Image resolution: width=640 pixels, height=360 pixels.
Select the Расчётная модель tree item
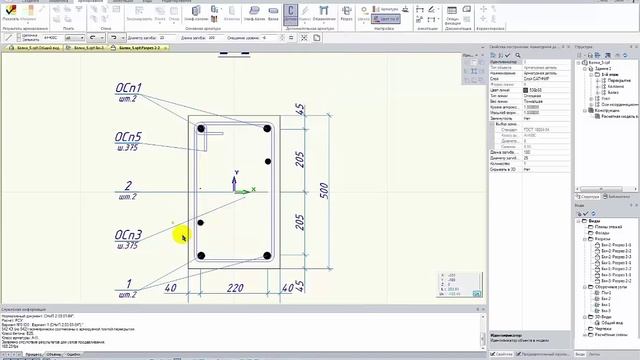(x=619, y=116)
